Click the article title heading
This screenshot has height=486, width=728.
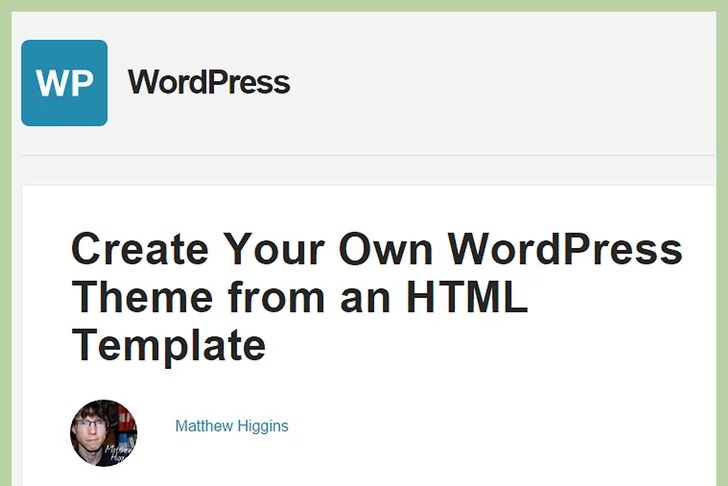[376, 297]
